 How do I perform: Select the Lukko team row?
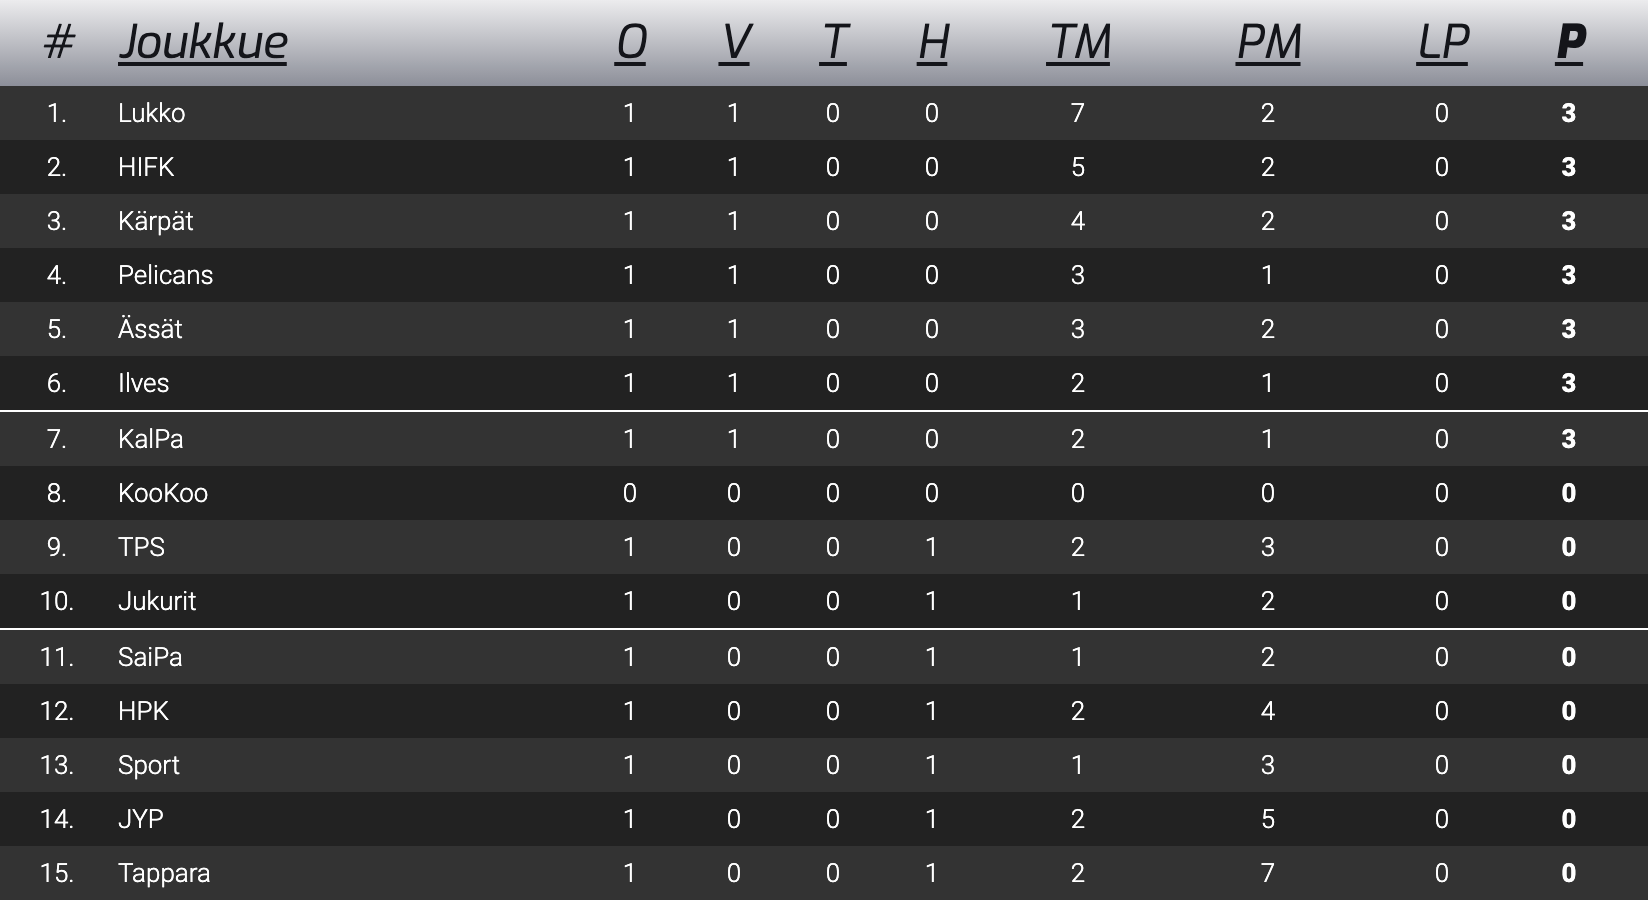pos(151,113)
